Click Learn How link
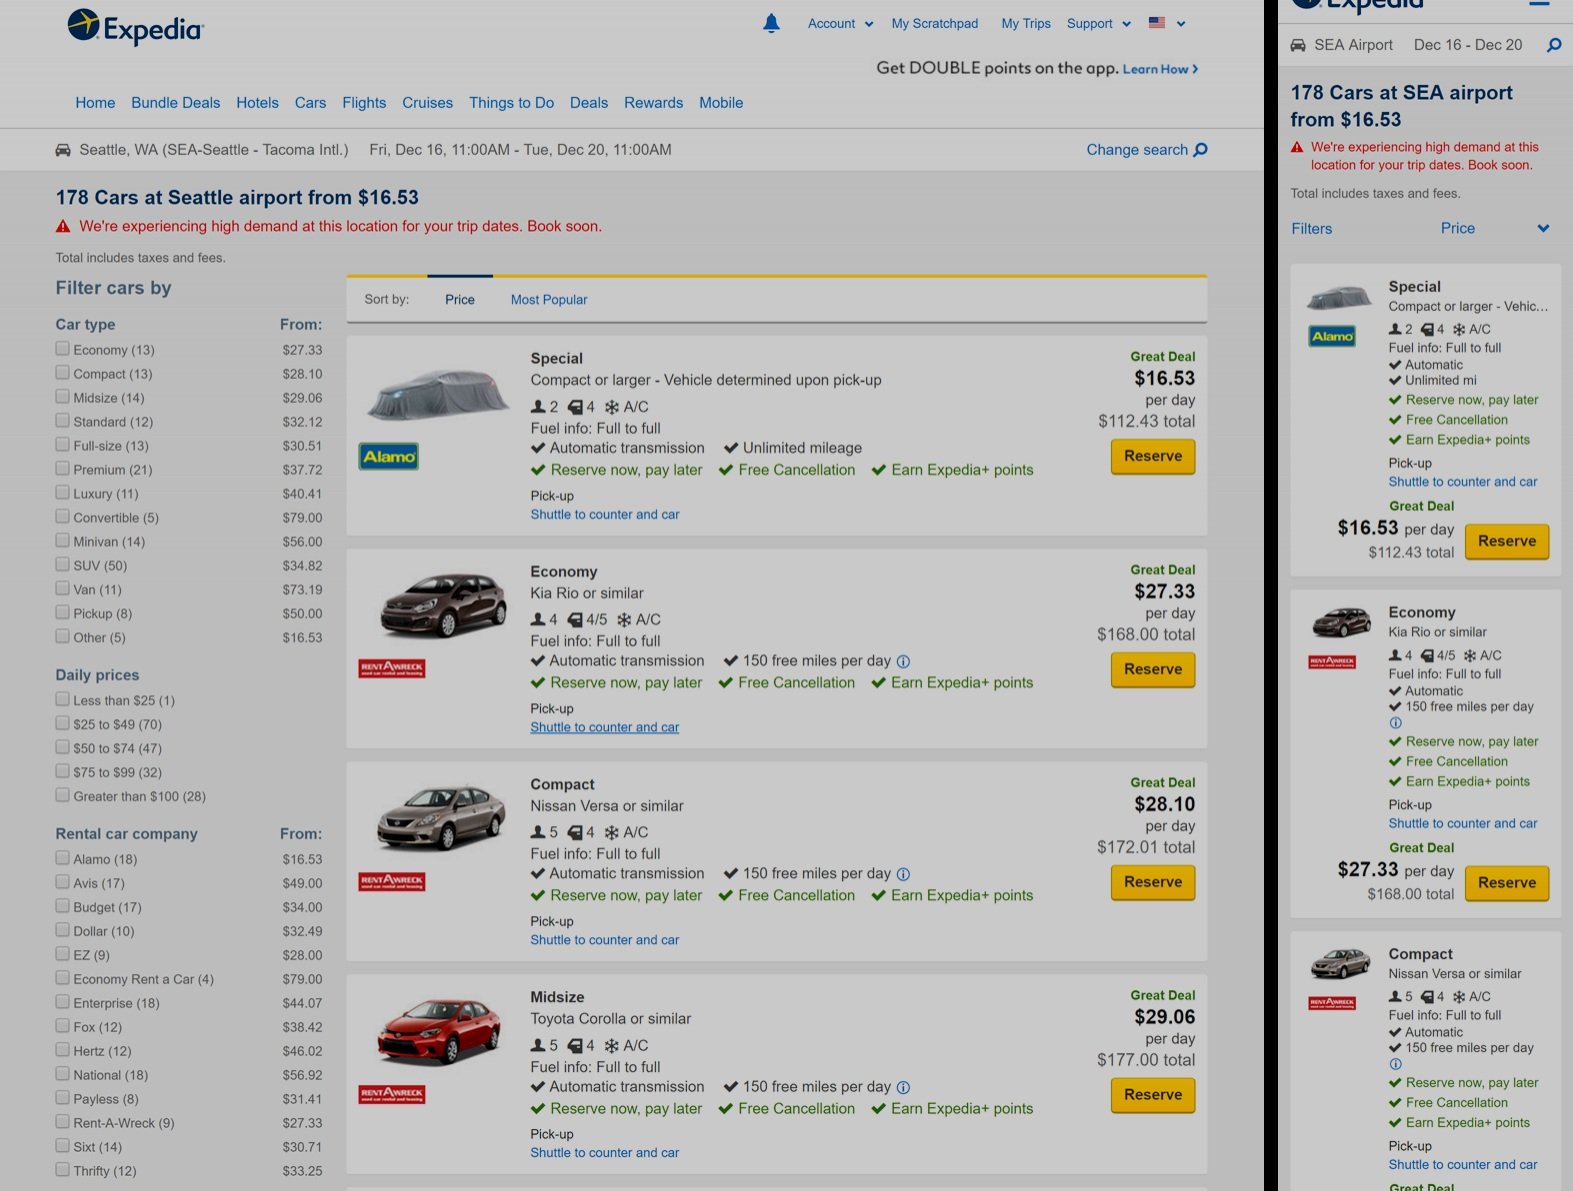This screenshot has width=1573, height=1191. click(x=1160, y=69)
